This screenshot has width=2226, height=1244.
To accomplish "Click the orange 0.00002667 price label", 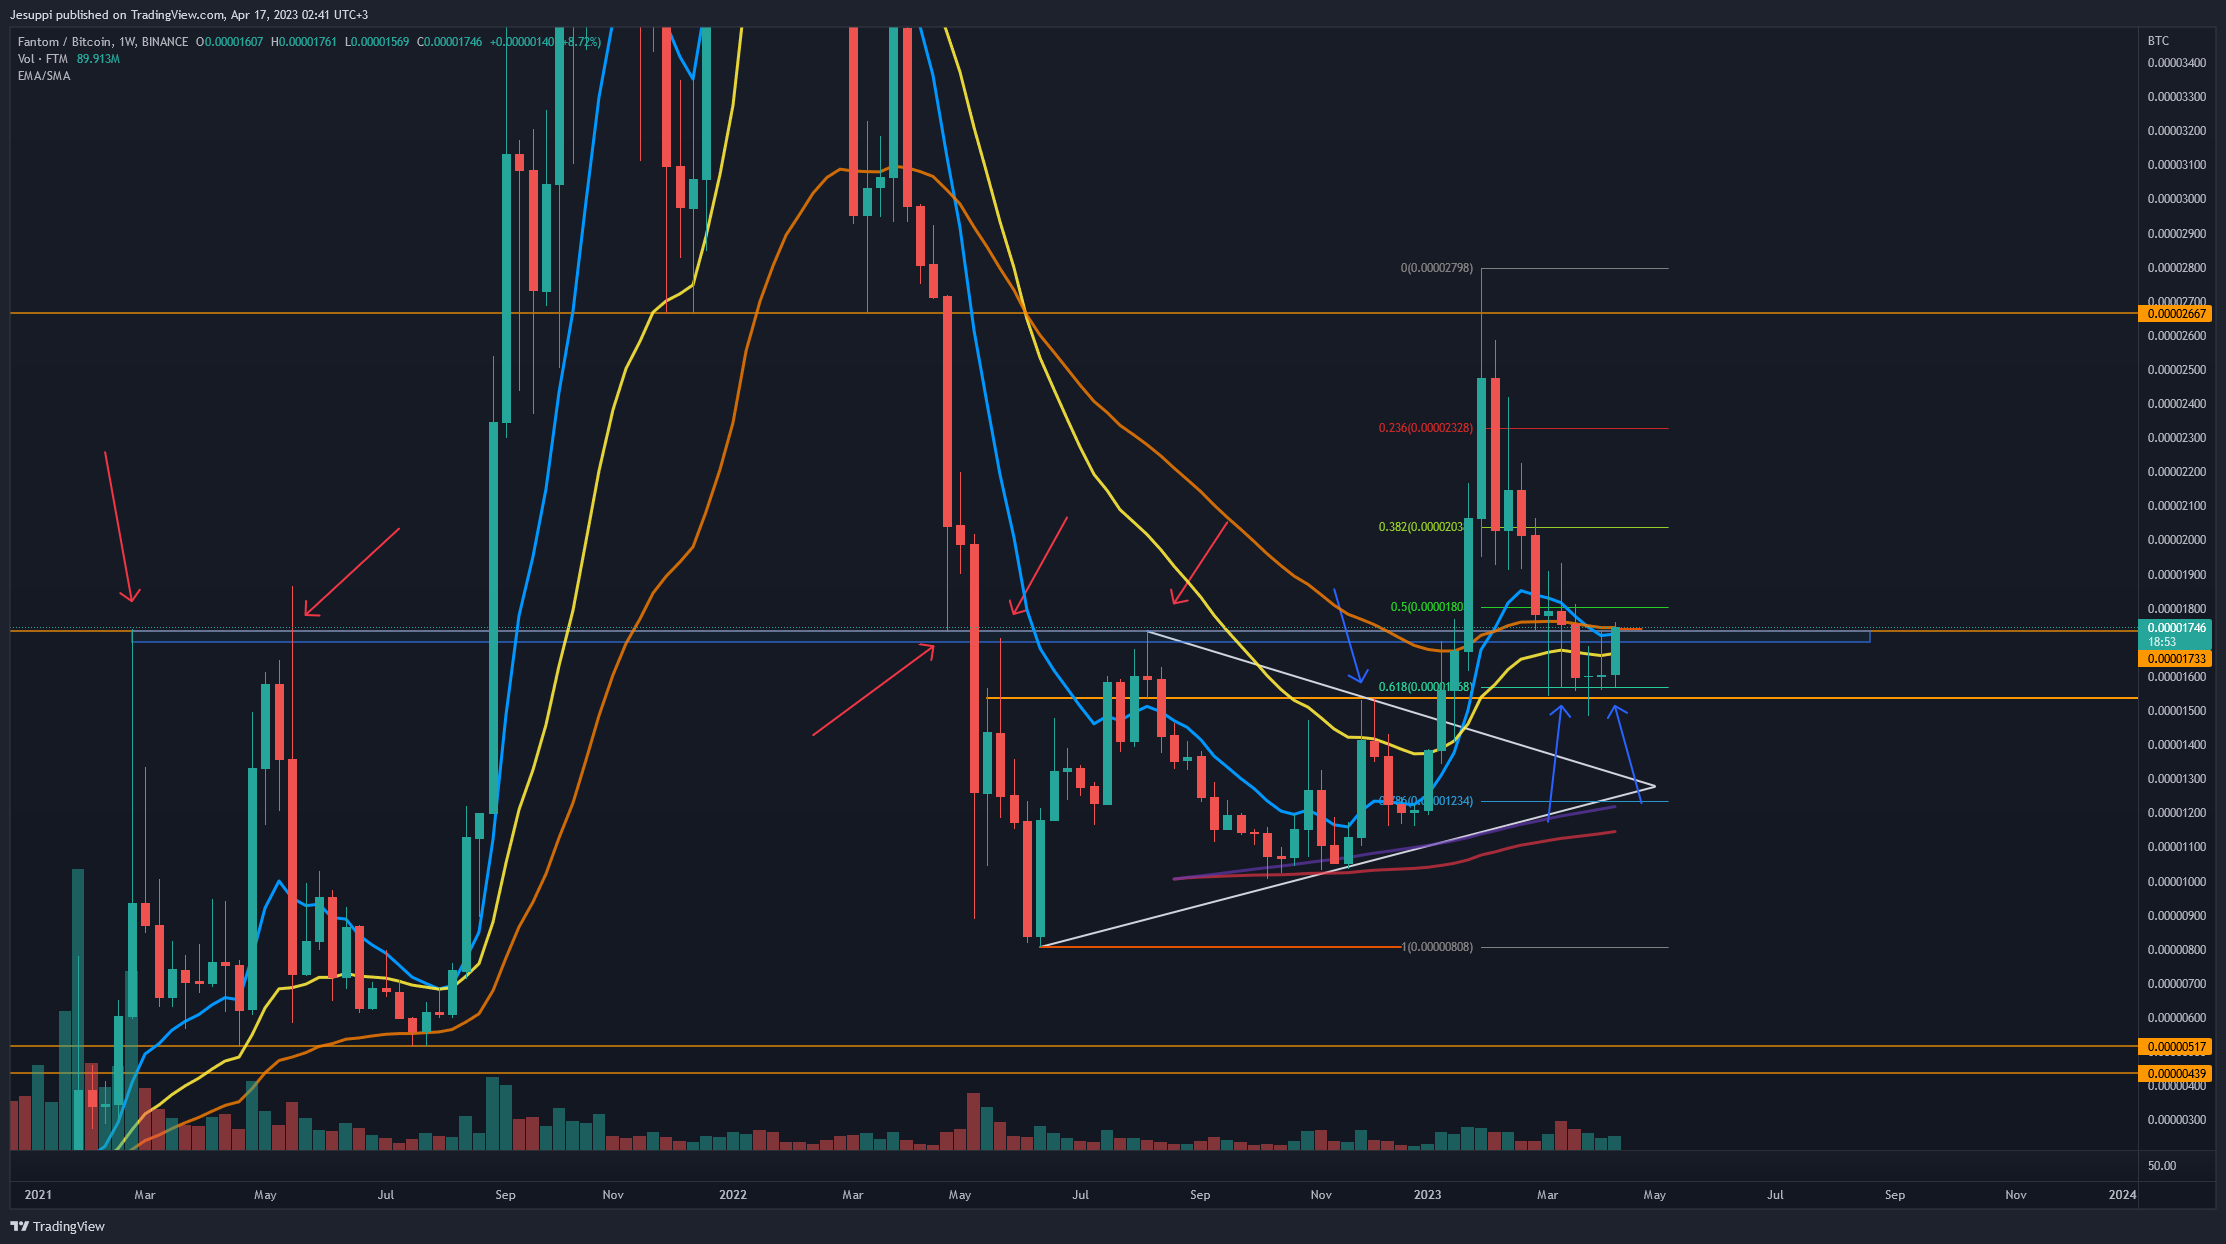I will point(2174,314).
